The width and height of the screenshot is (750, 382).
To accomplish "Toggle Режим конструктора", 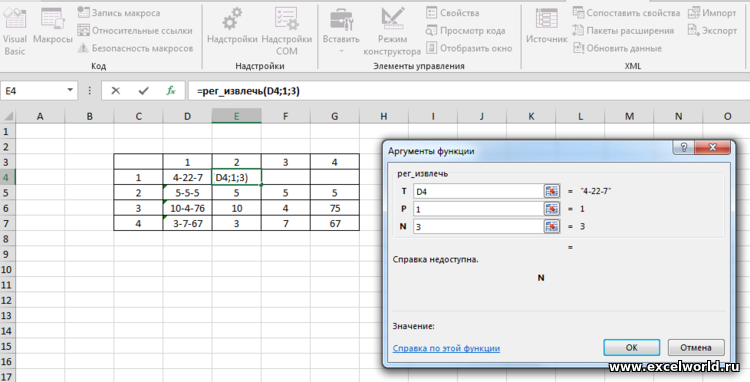I will pos(392,31).
